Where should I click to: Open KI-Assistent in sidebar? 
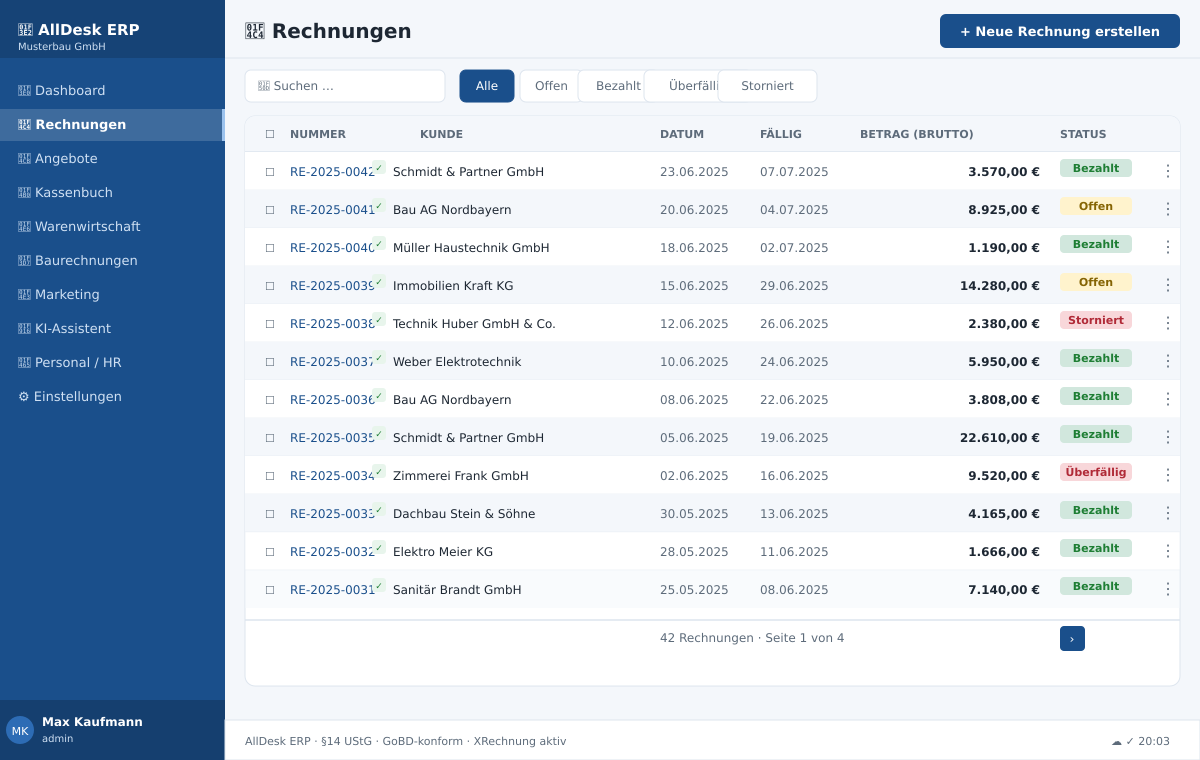[112, 328]
